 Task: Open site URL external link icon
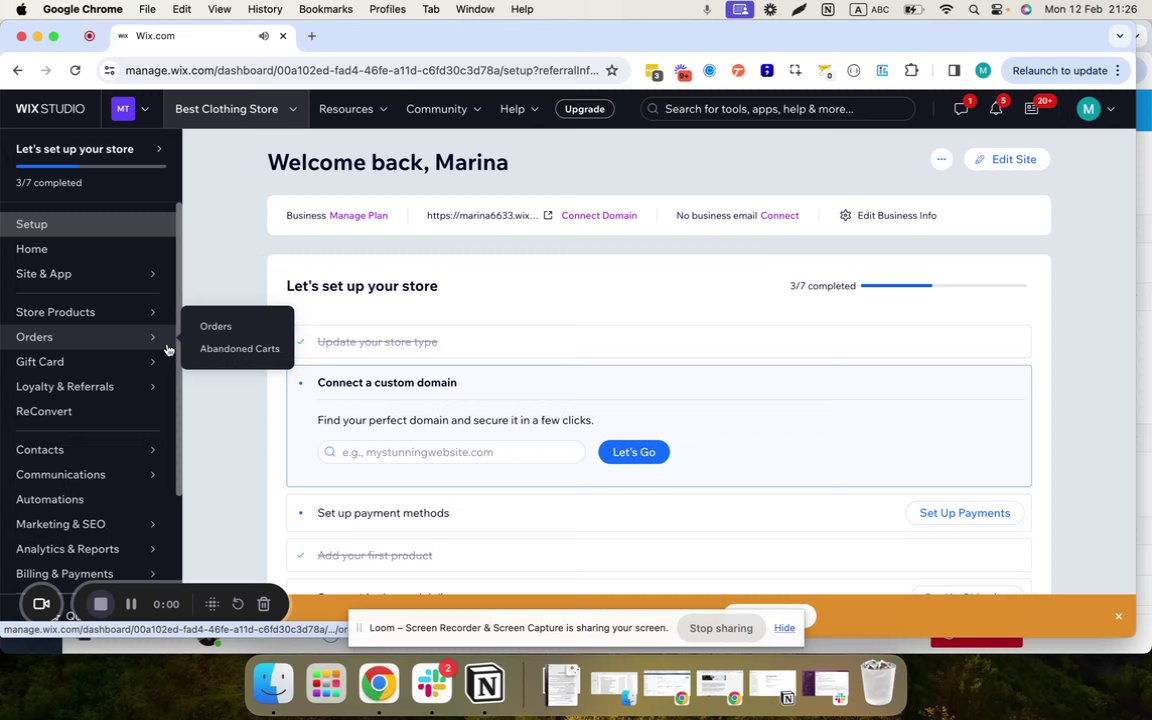(548, 215)
